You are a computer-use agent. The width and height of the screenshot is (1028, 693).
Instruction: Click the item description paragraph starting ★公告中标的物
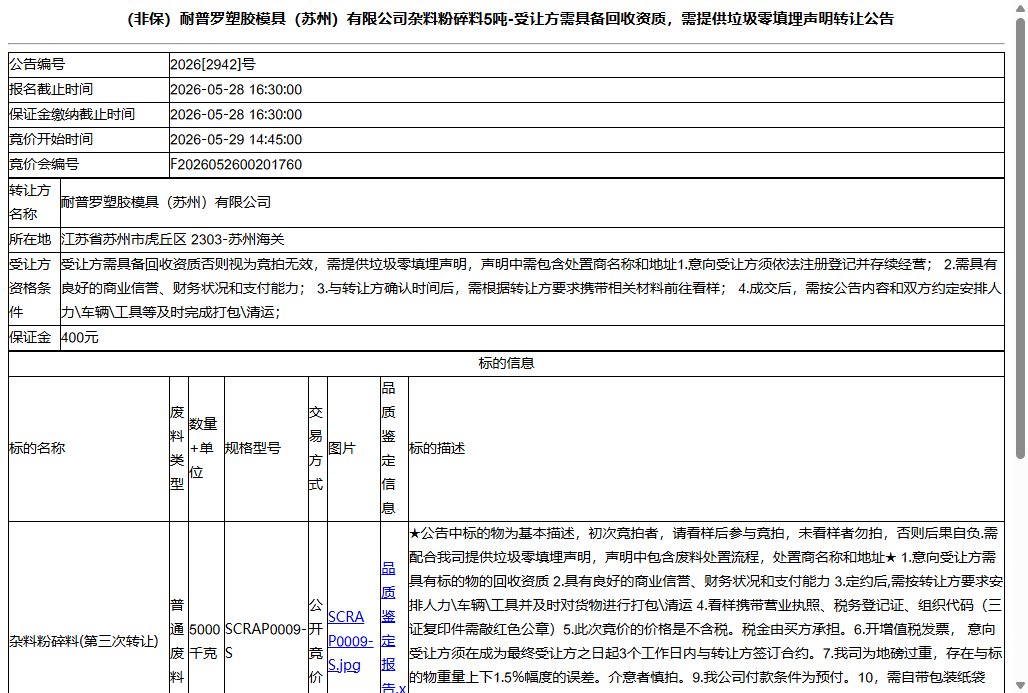(x=706, y=605)
